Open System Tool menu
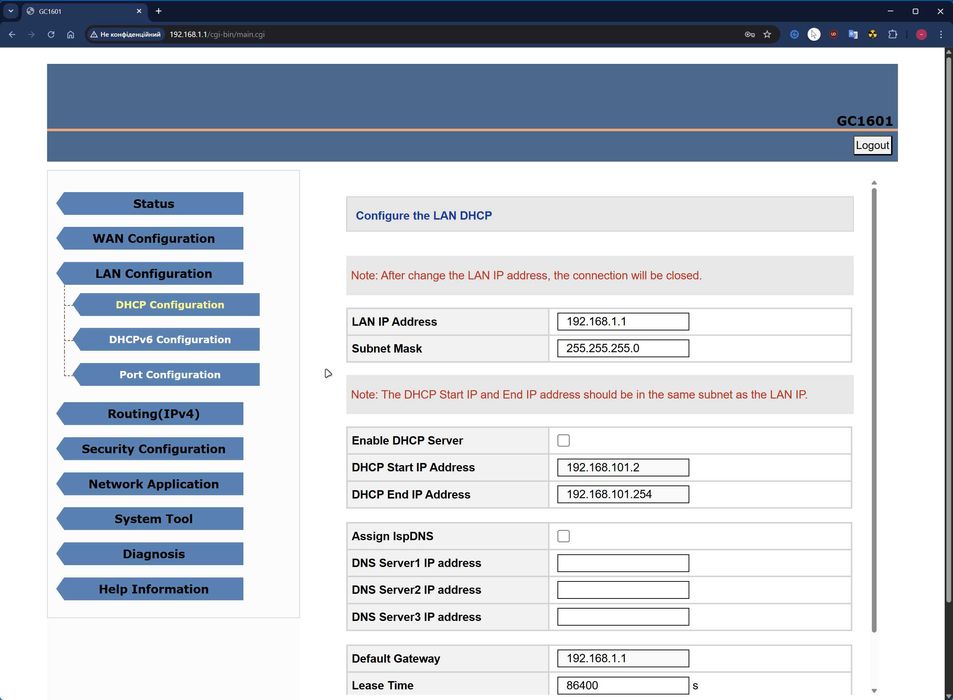 pyautogui.click(x=150, y=519)
